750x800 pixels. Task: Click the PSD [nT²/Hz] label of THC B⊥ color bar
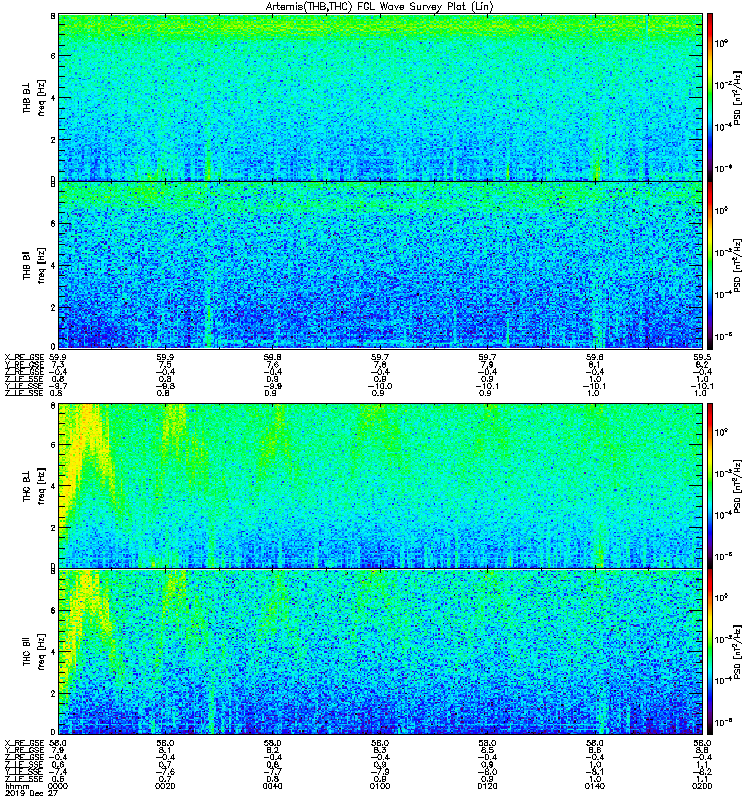coord(737,486)
